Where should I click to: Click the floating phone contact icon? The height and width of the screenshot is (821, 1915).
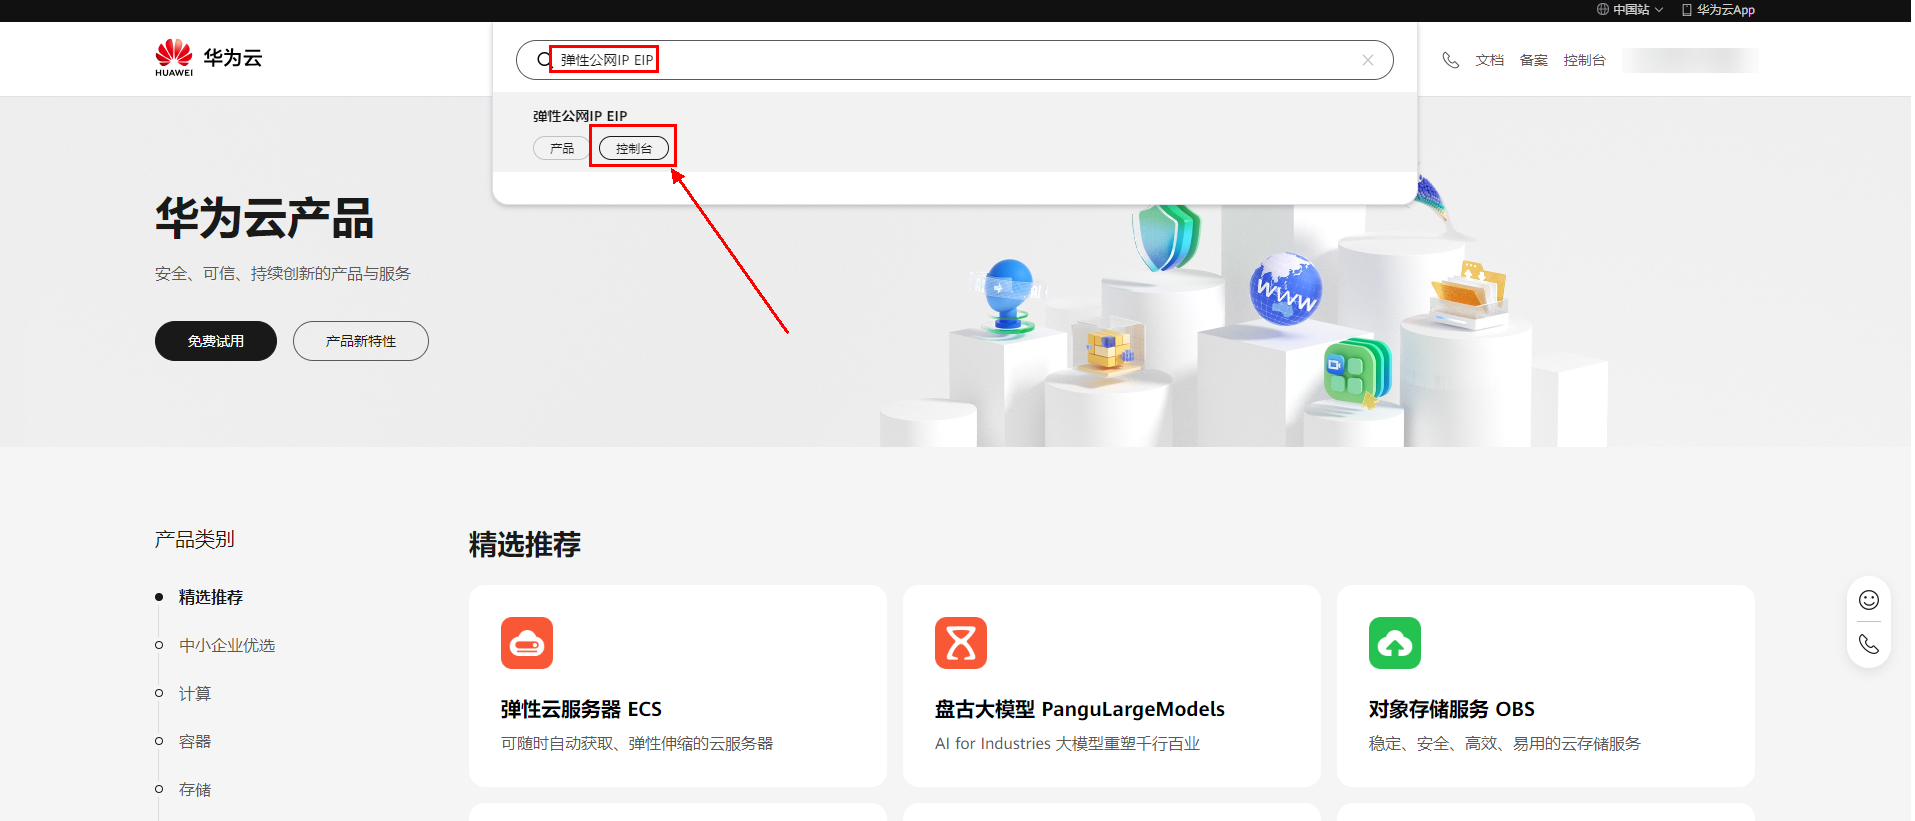pyautogui.click(x=1869, y=644)
